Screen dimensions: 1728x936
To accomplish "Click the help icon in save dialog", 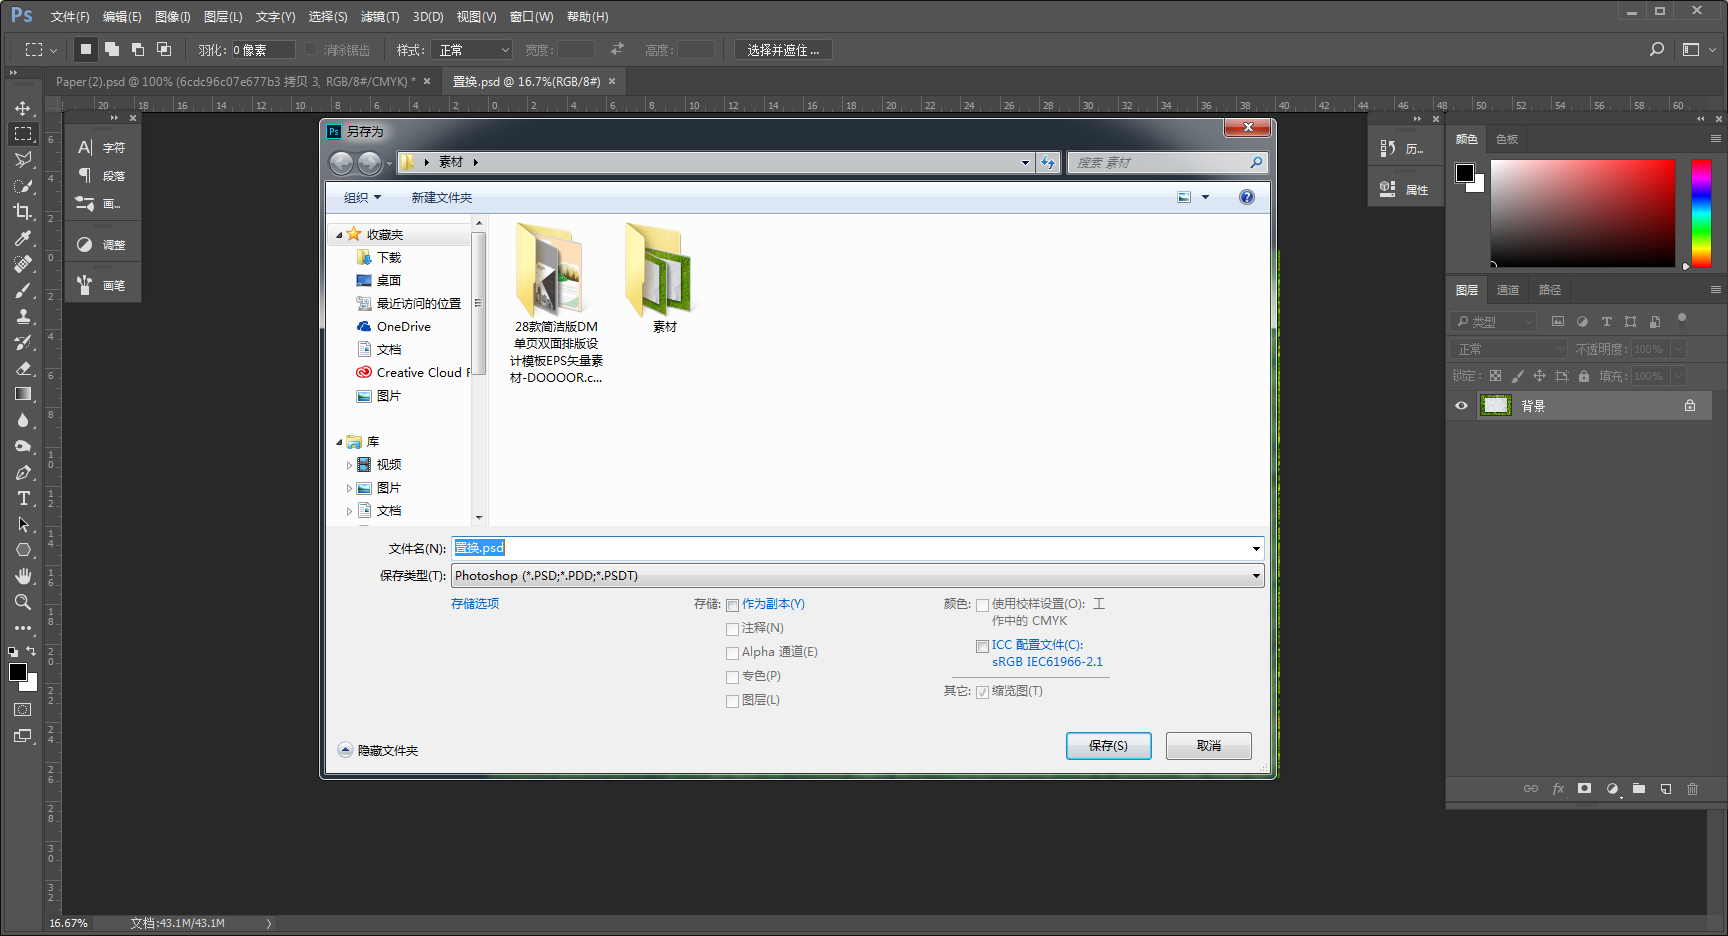I will (1247, 197).
